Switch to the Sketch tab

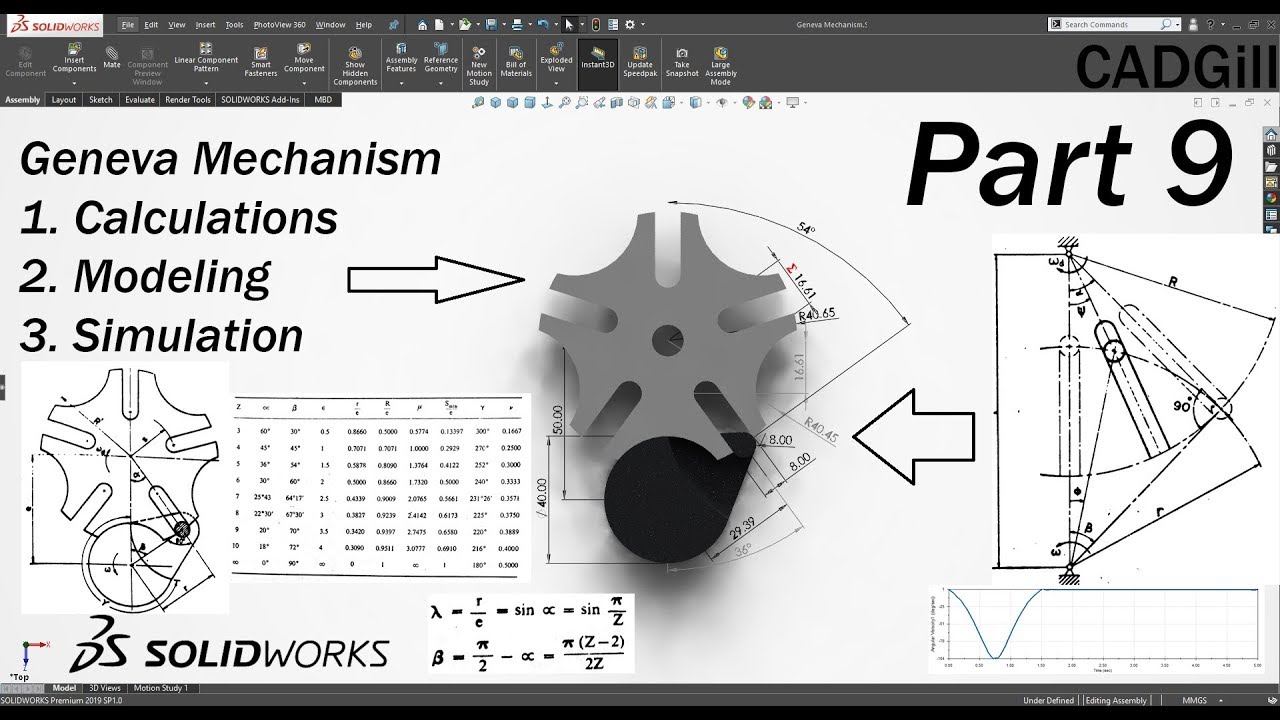(x=101, y=100)
